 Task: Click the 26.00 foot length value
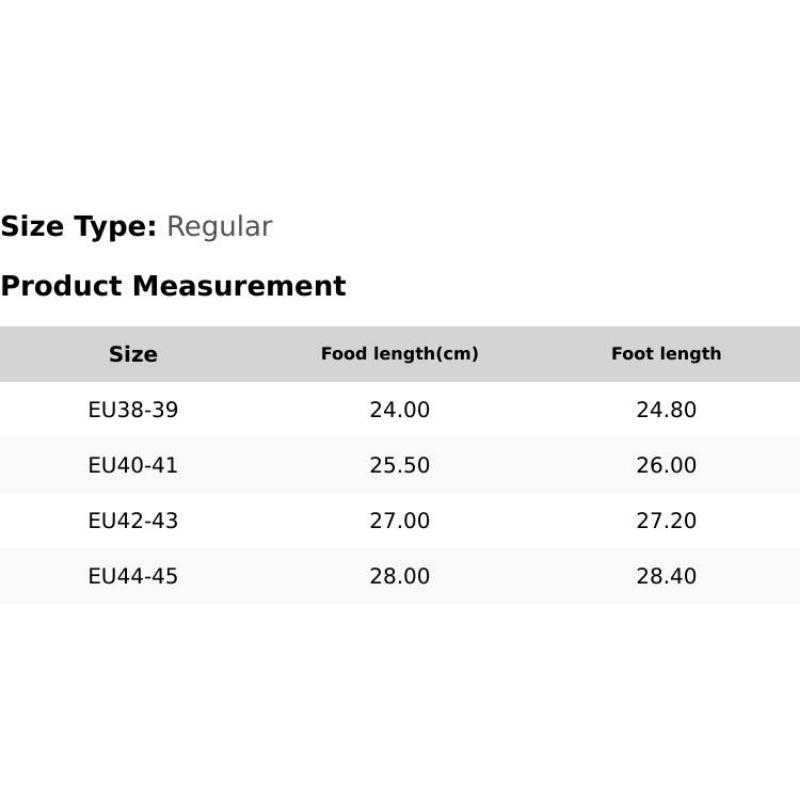coord(666,465)
